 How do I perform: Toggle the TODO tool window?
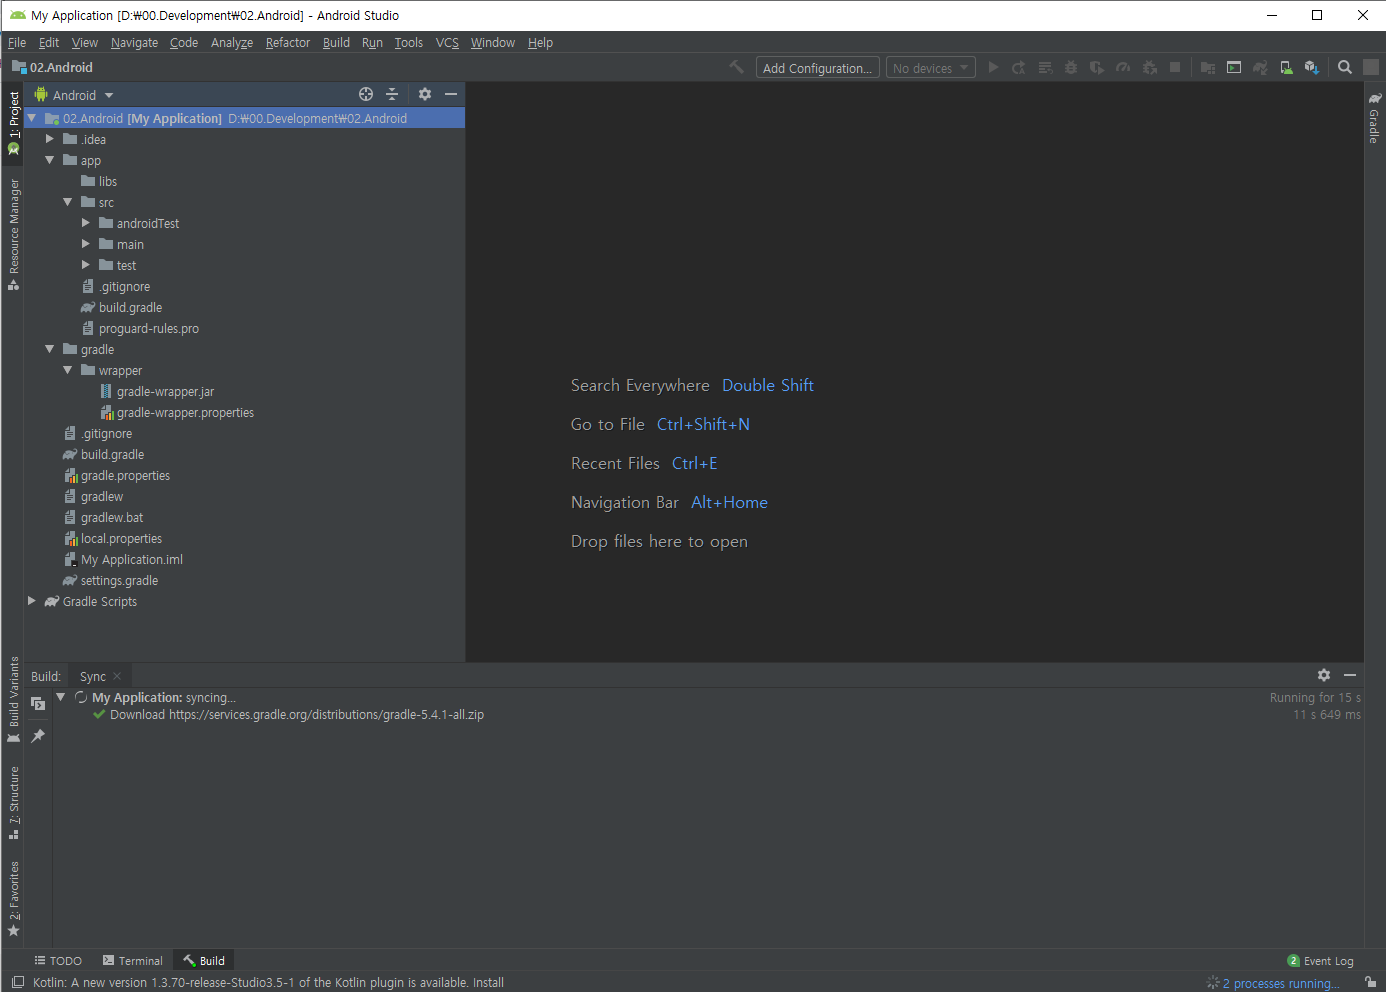click(58, 960)
